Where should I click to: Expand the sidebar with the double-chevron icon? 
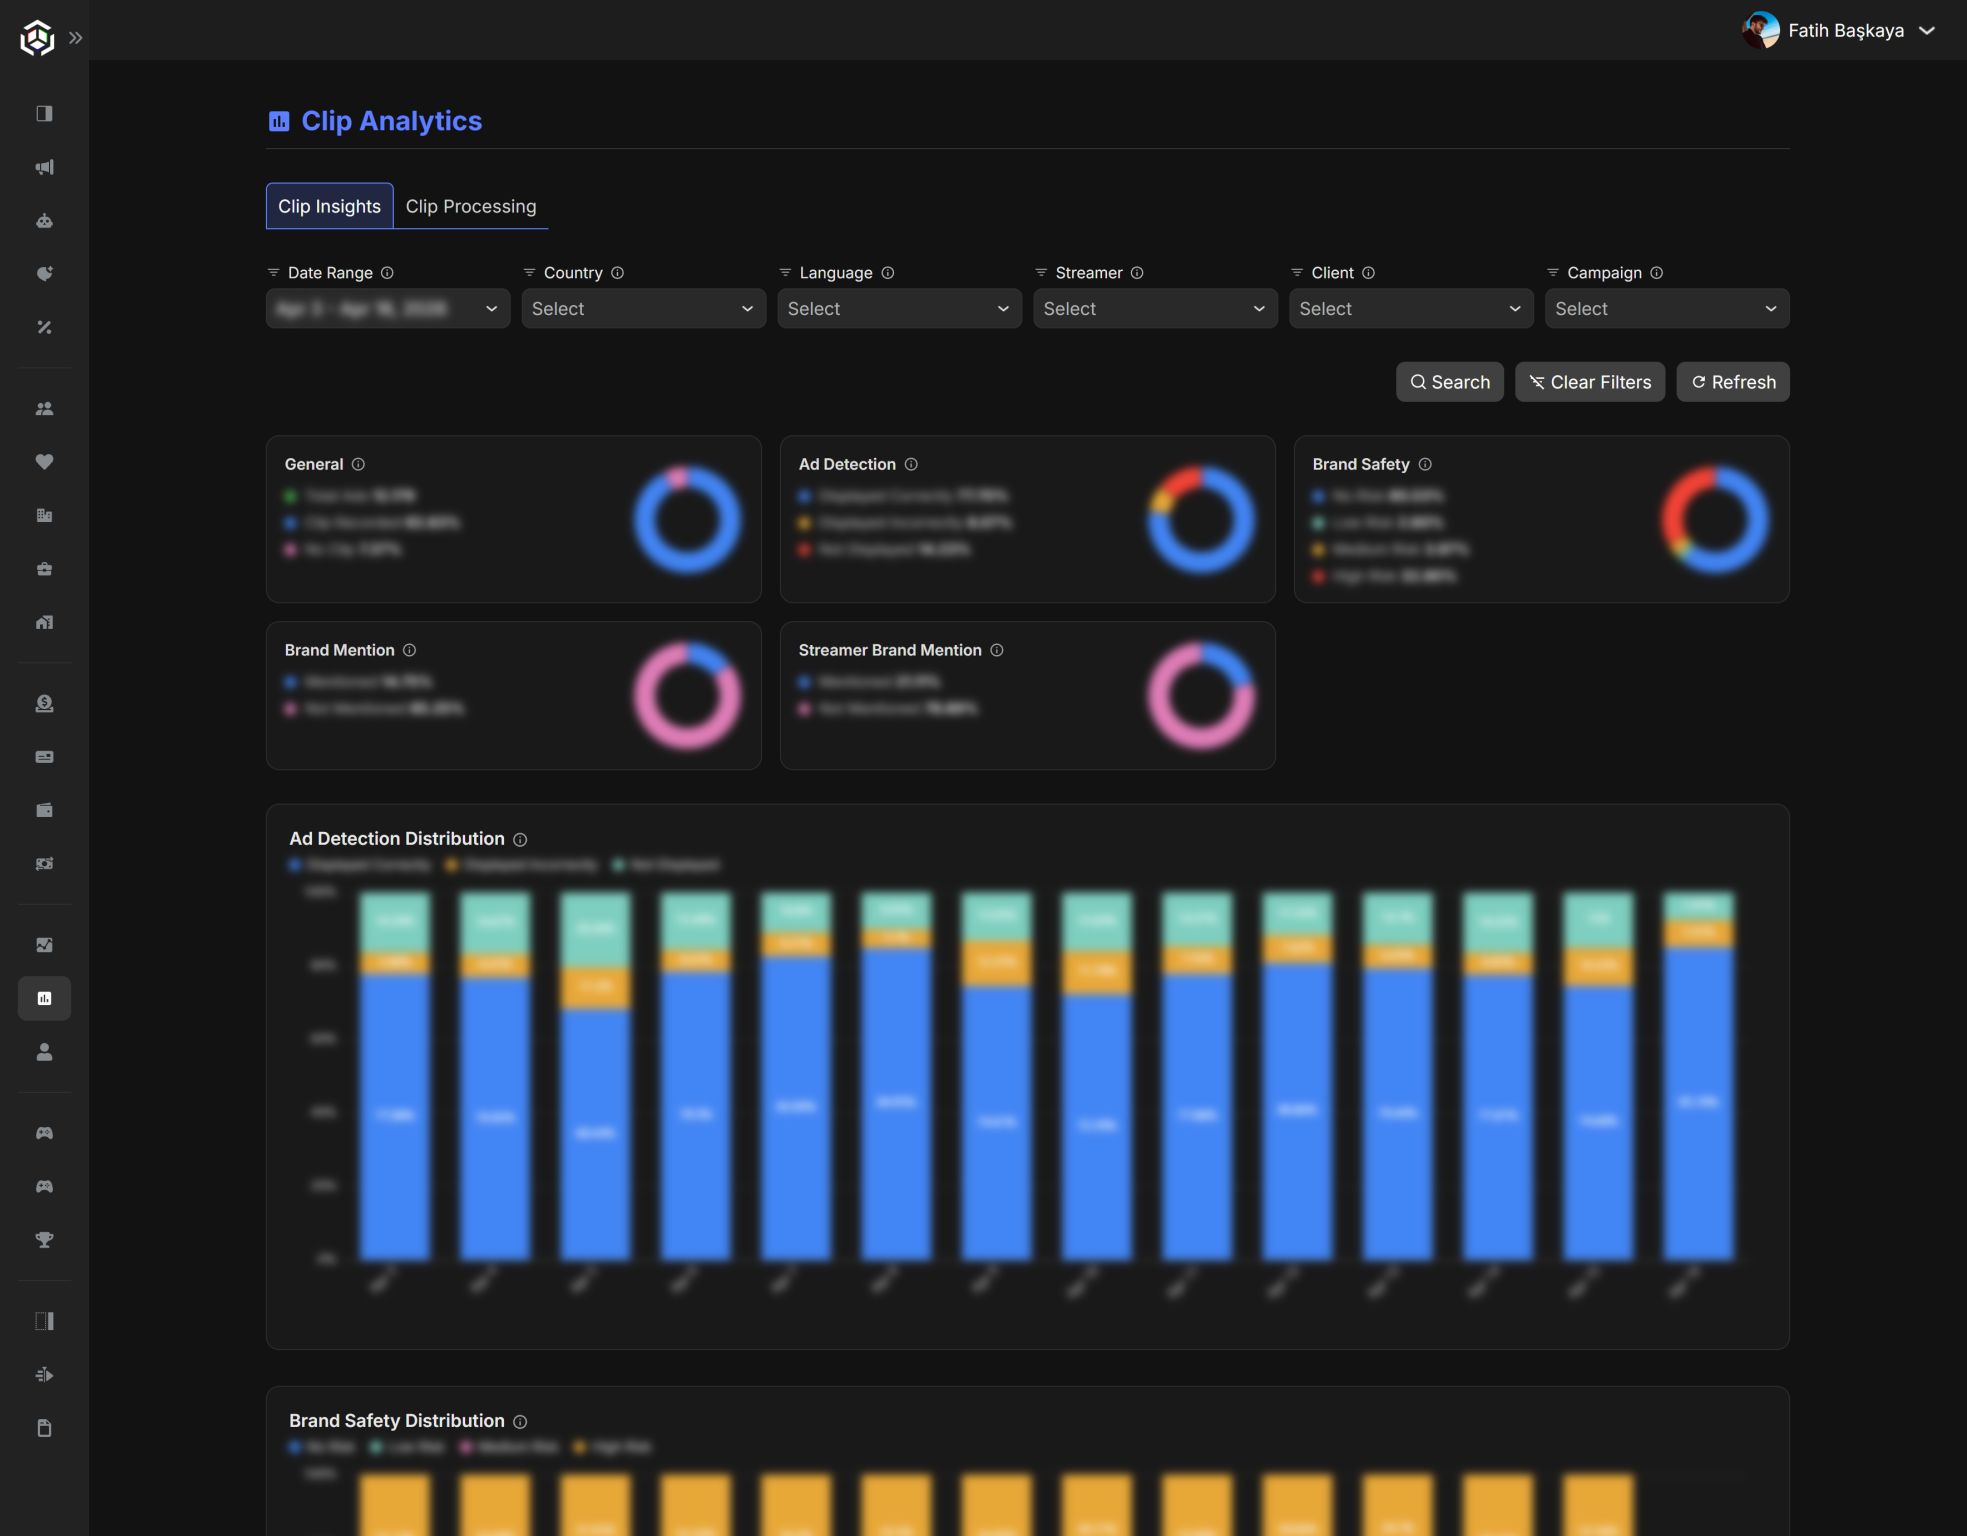75,38
